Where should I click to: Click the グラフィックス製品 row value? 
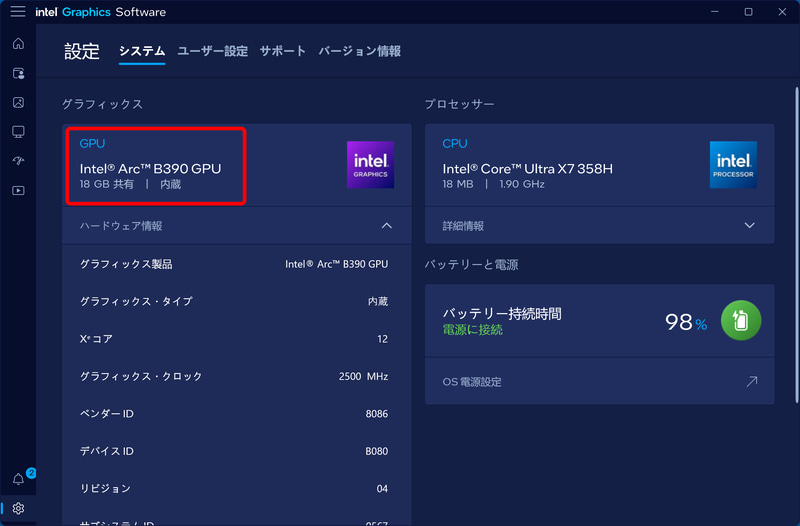337,264
